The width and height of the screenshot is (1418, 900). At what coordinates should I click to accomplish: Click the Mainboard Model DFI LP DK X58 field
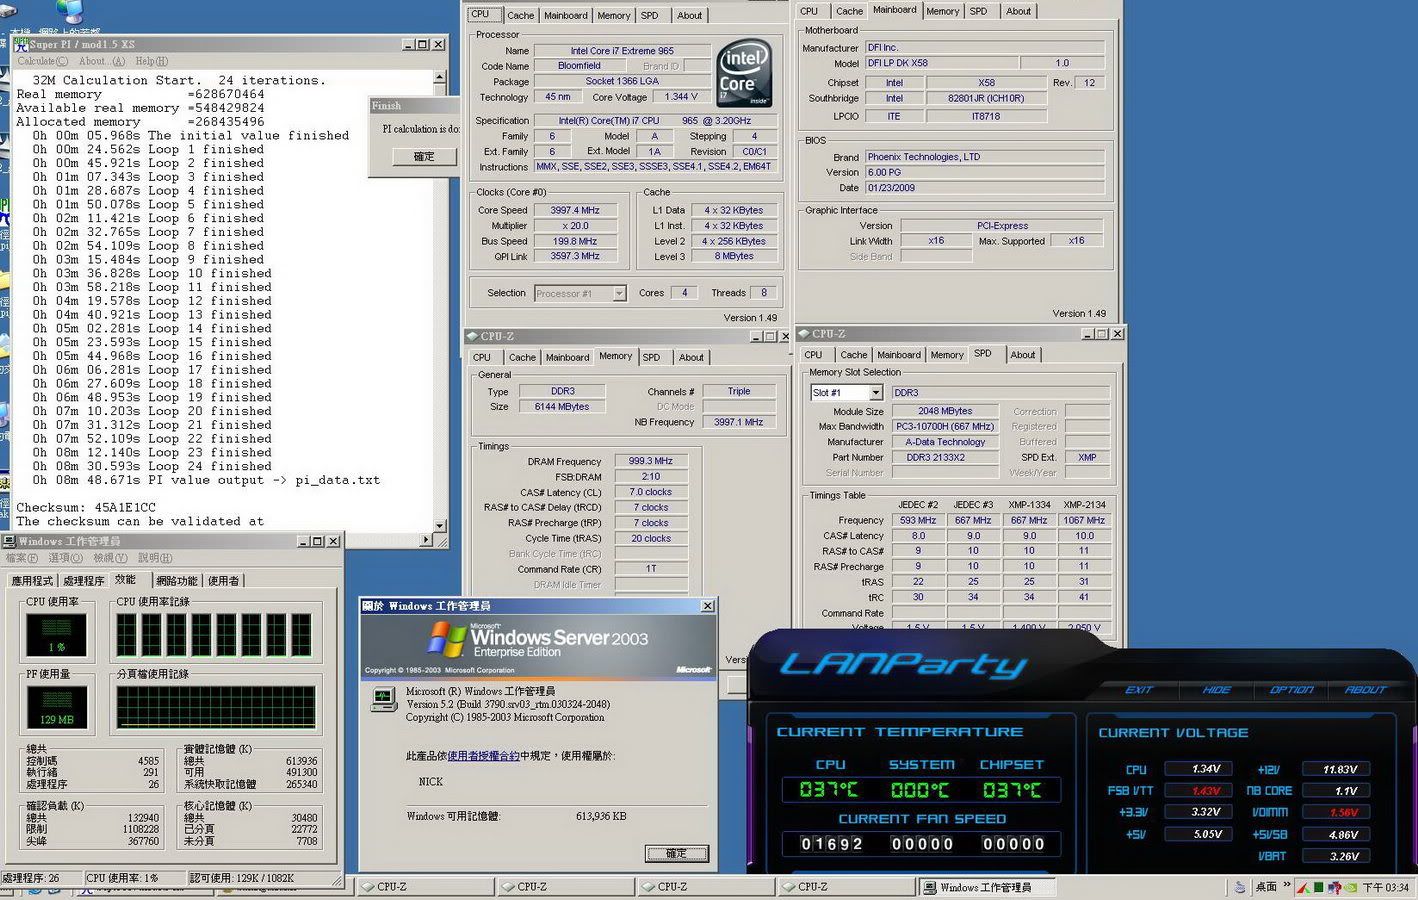[941, 62]
